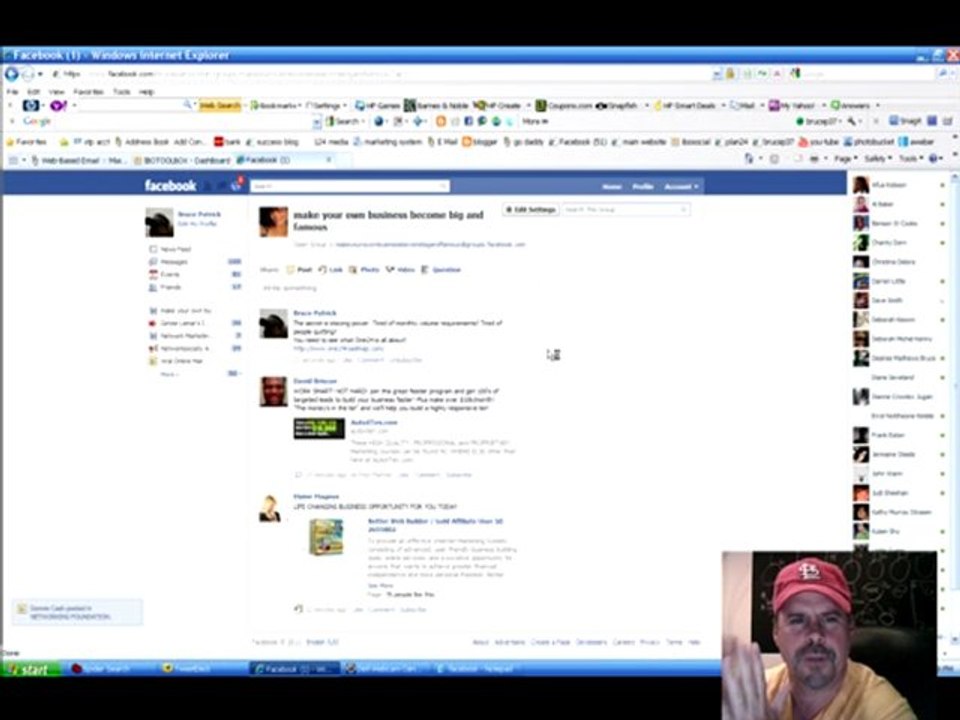Open the Edit menu
The image size is (960, 720).
click(33, 92)
